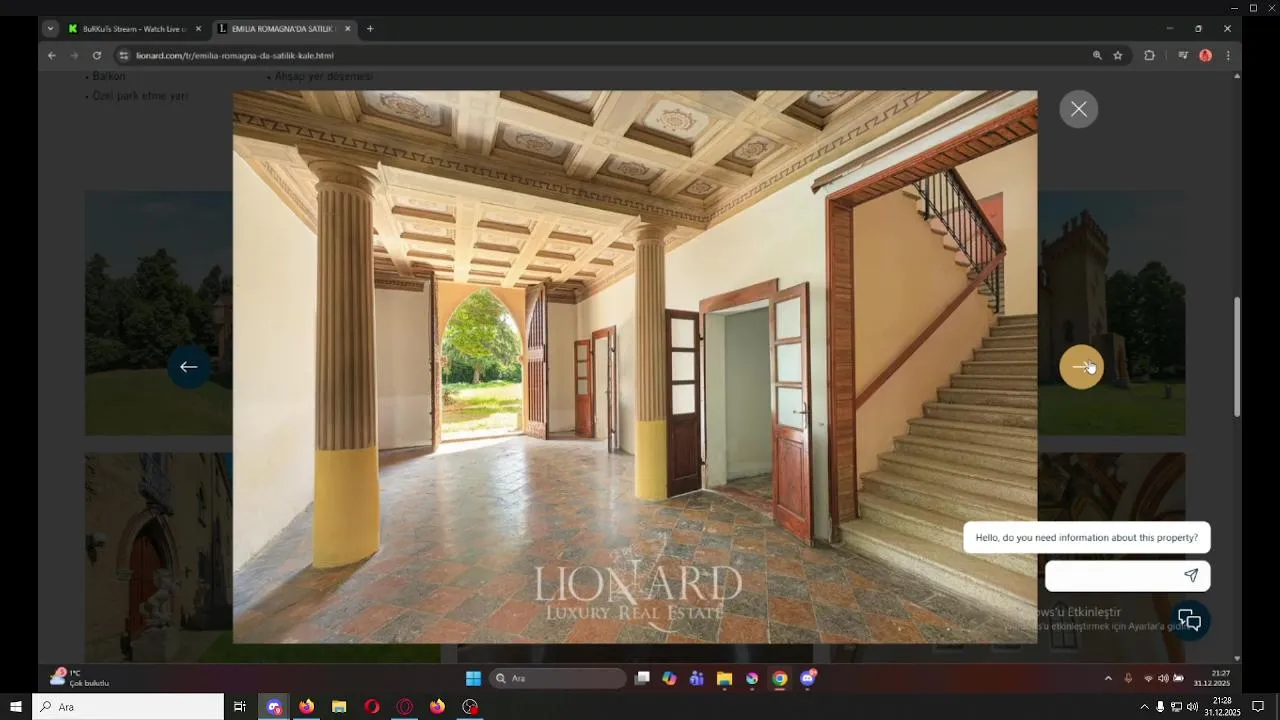Screen dimensions: 1280x720
Task: Open Opera GX on the outer taskbar
Action: click(405, 707)
